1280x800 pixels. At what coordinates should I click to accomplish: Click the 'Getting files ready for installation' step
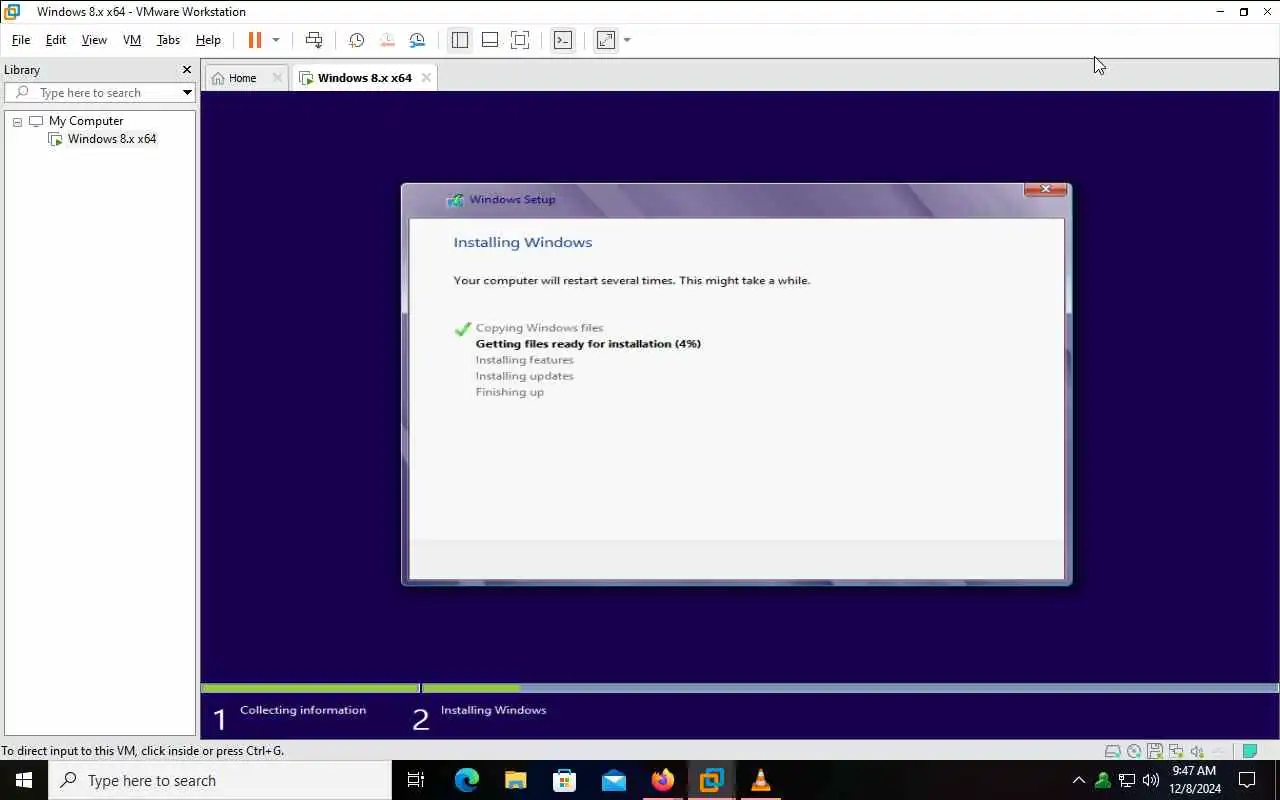click(588, 344)
